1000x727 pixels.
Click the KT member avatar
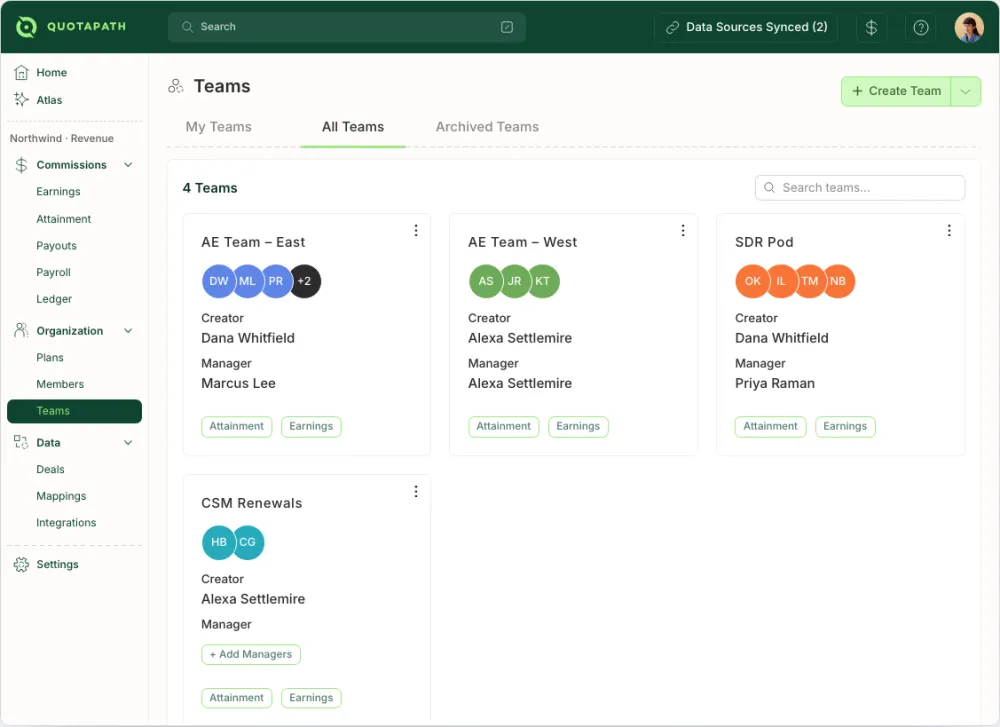(x=543, y=281)
